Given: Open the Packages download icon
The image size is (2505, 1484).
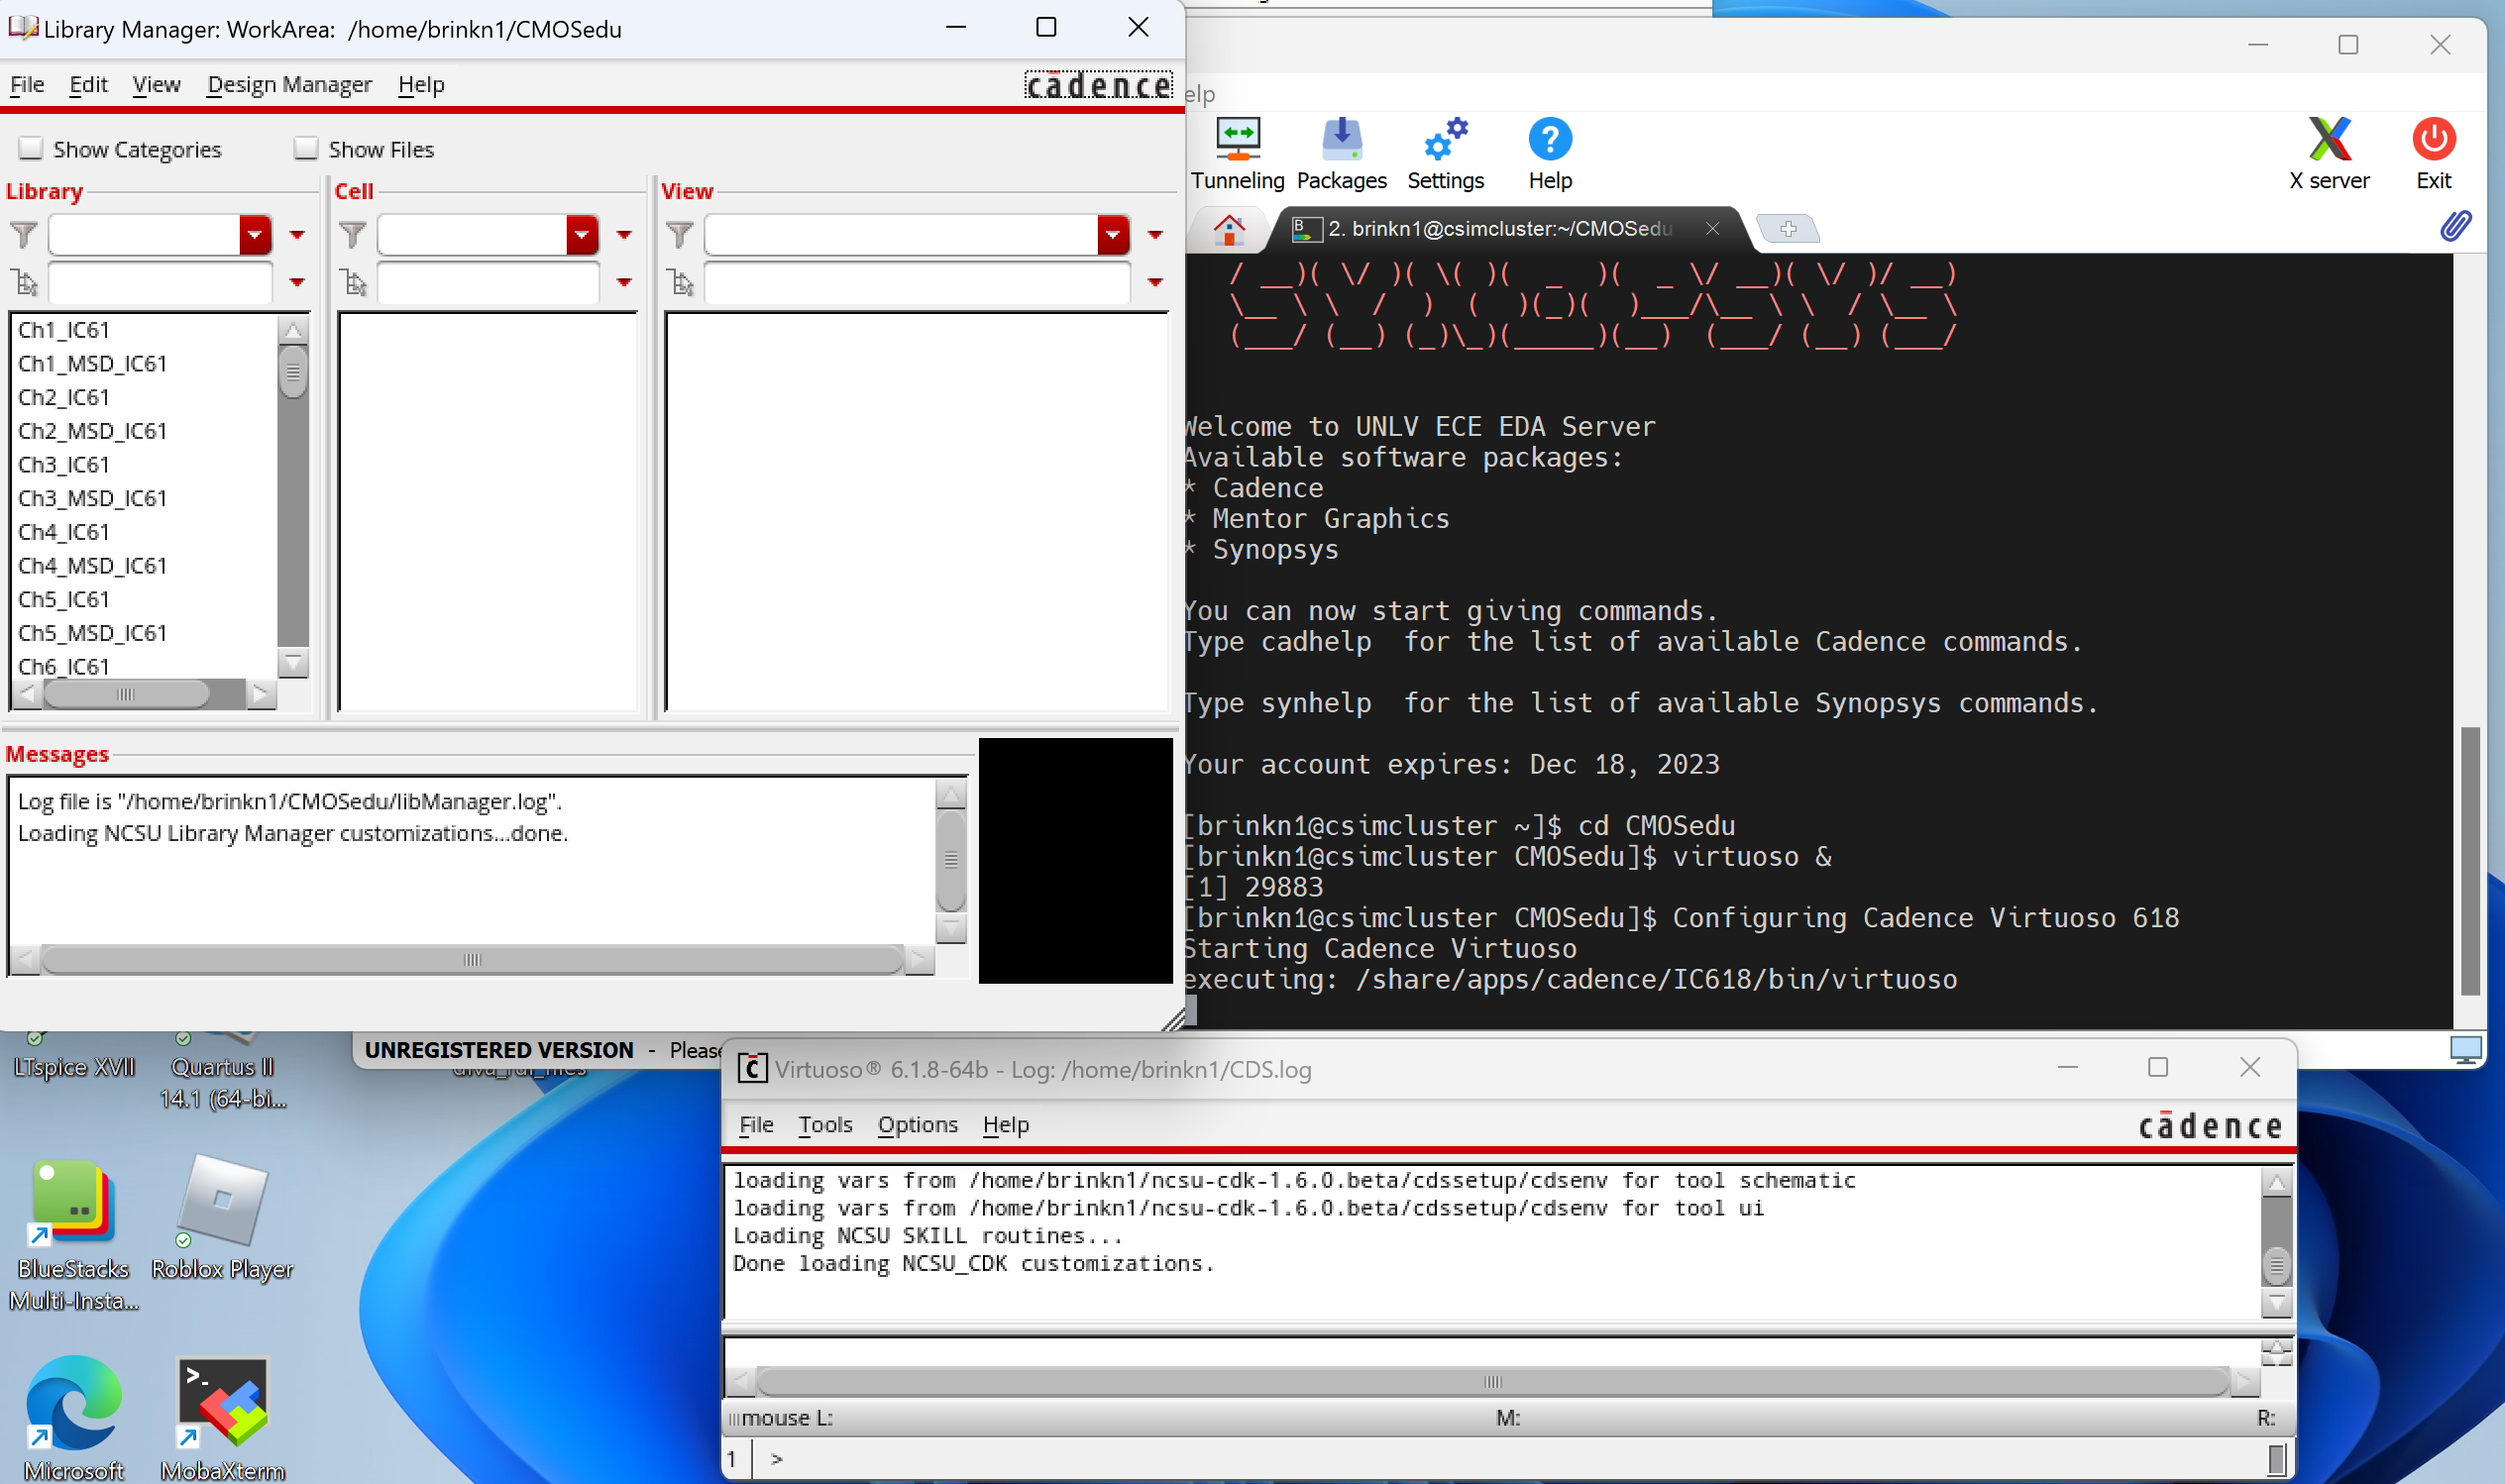Looking at the screenshot, I should (1341, 140).
